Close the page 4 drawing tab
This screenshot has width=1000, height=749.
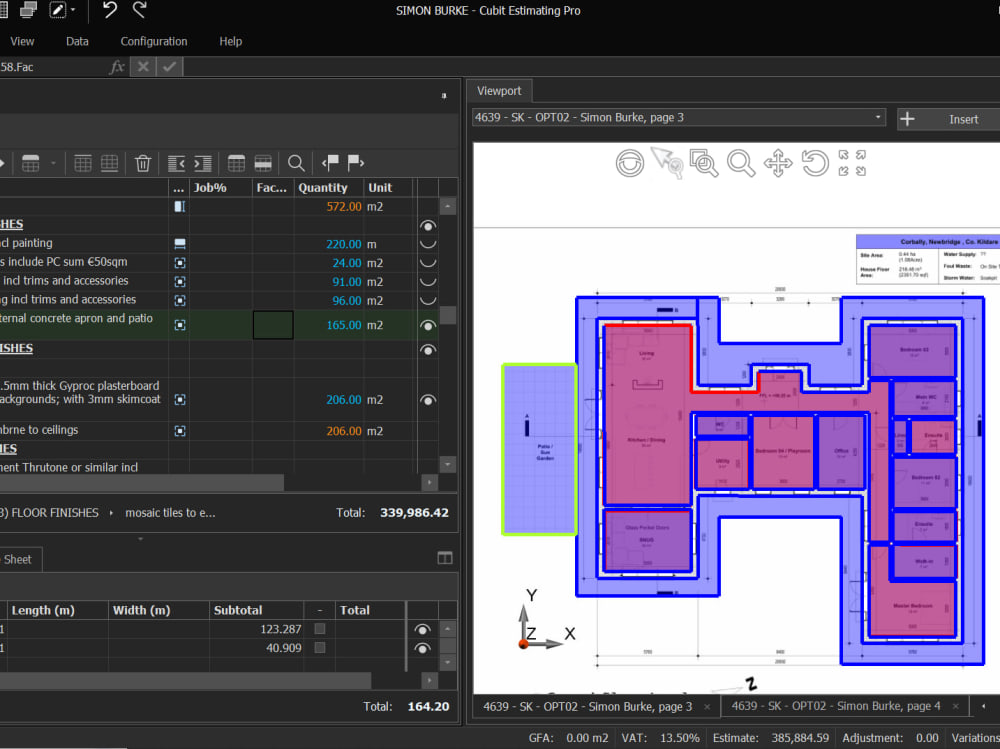(x=955, y=706)
